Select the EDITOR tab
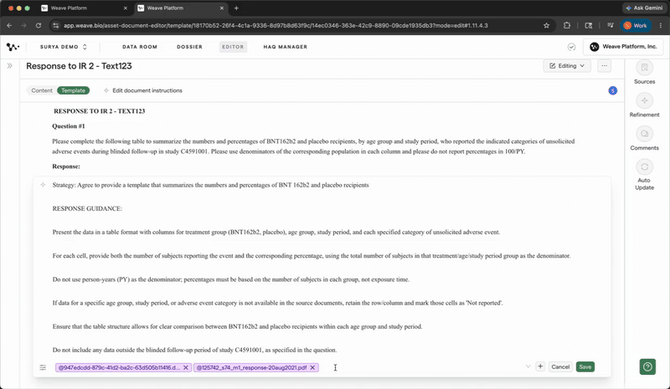Viewport: 670px width, 389px height. pyautogui.click(x=233, y=47)
